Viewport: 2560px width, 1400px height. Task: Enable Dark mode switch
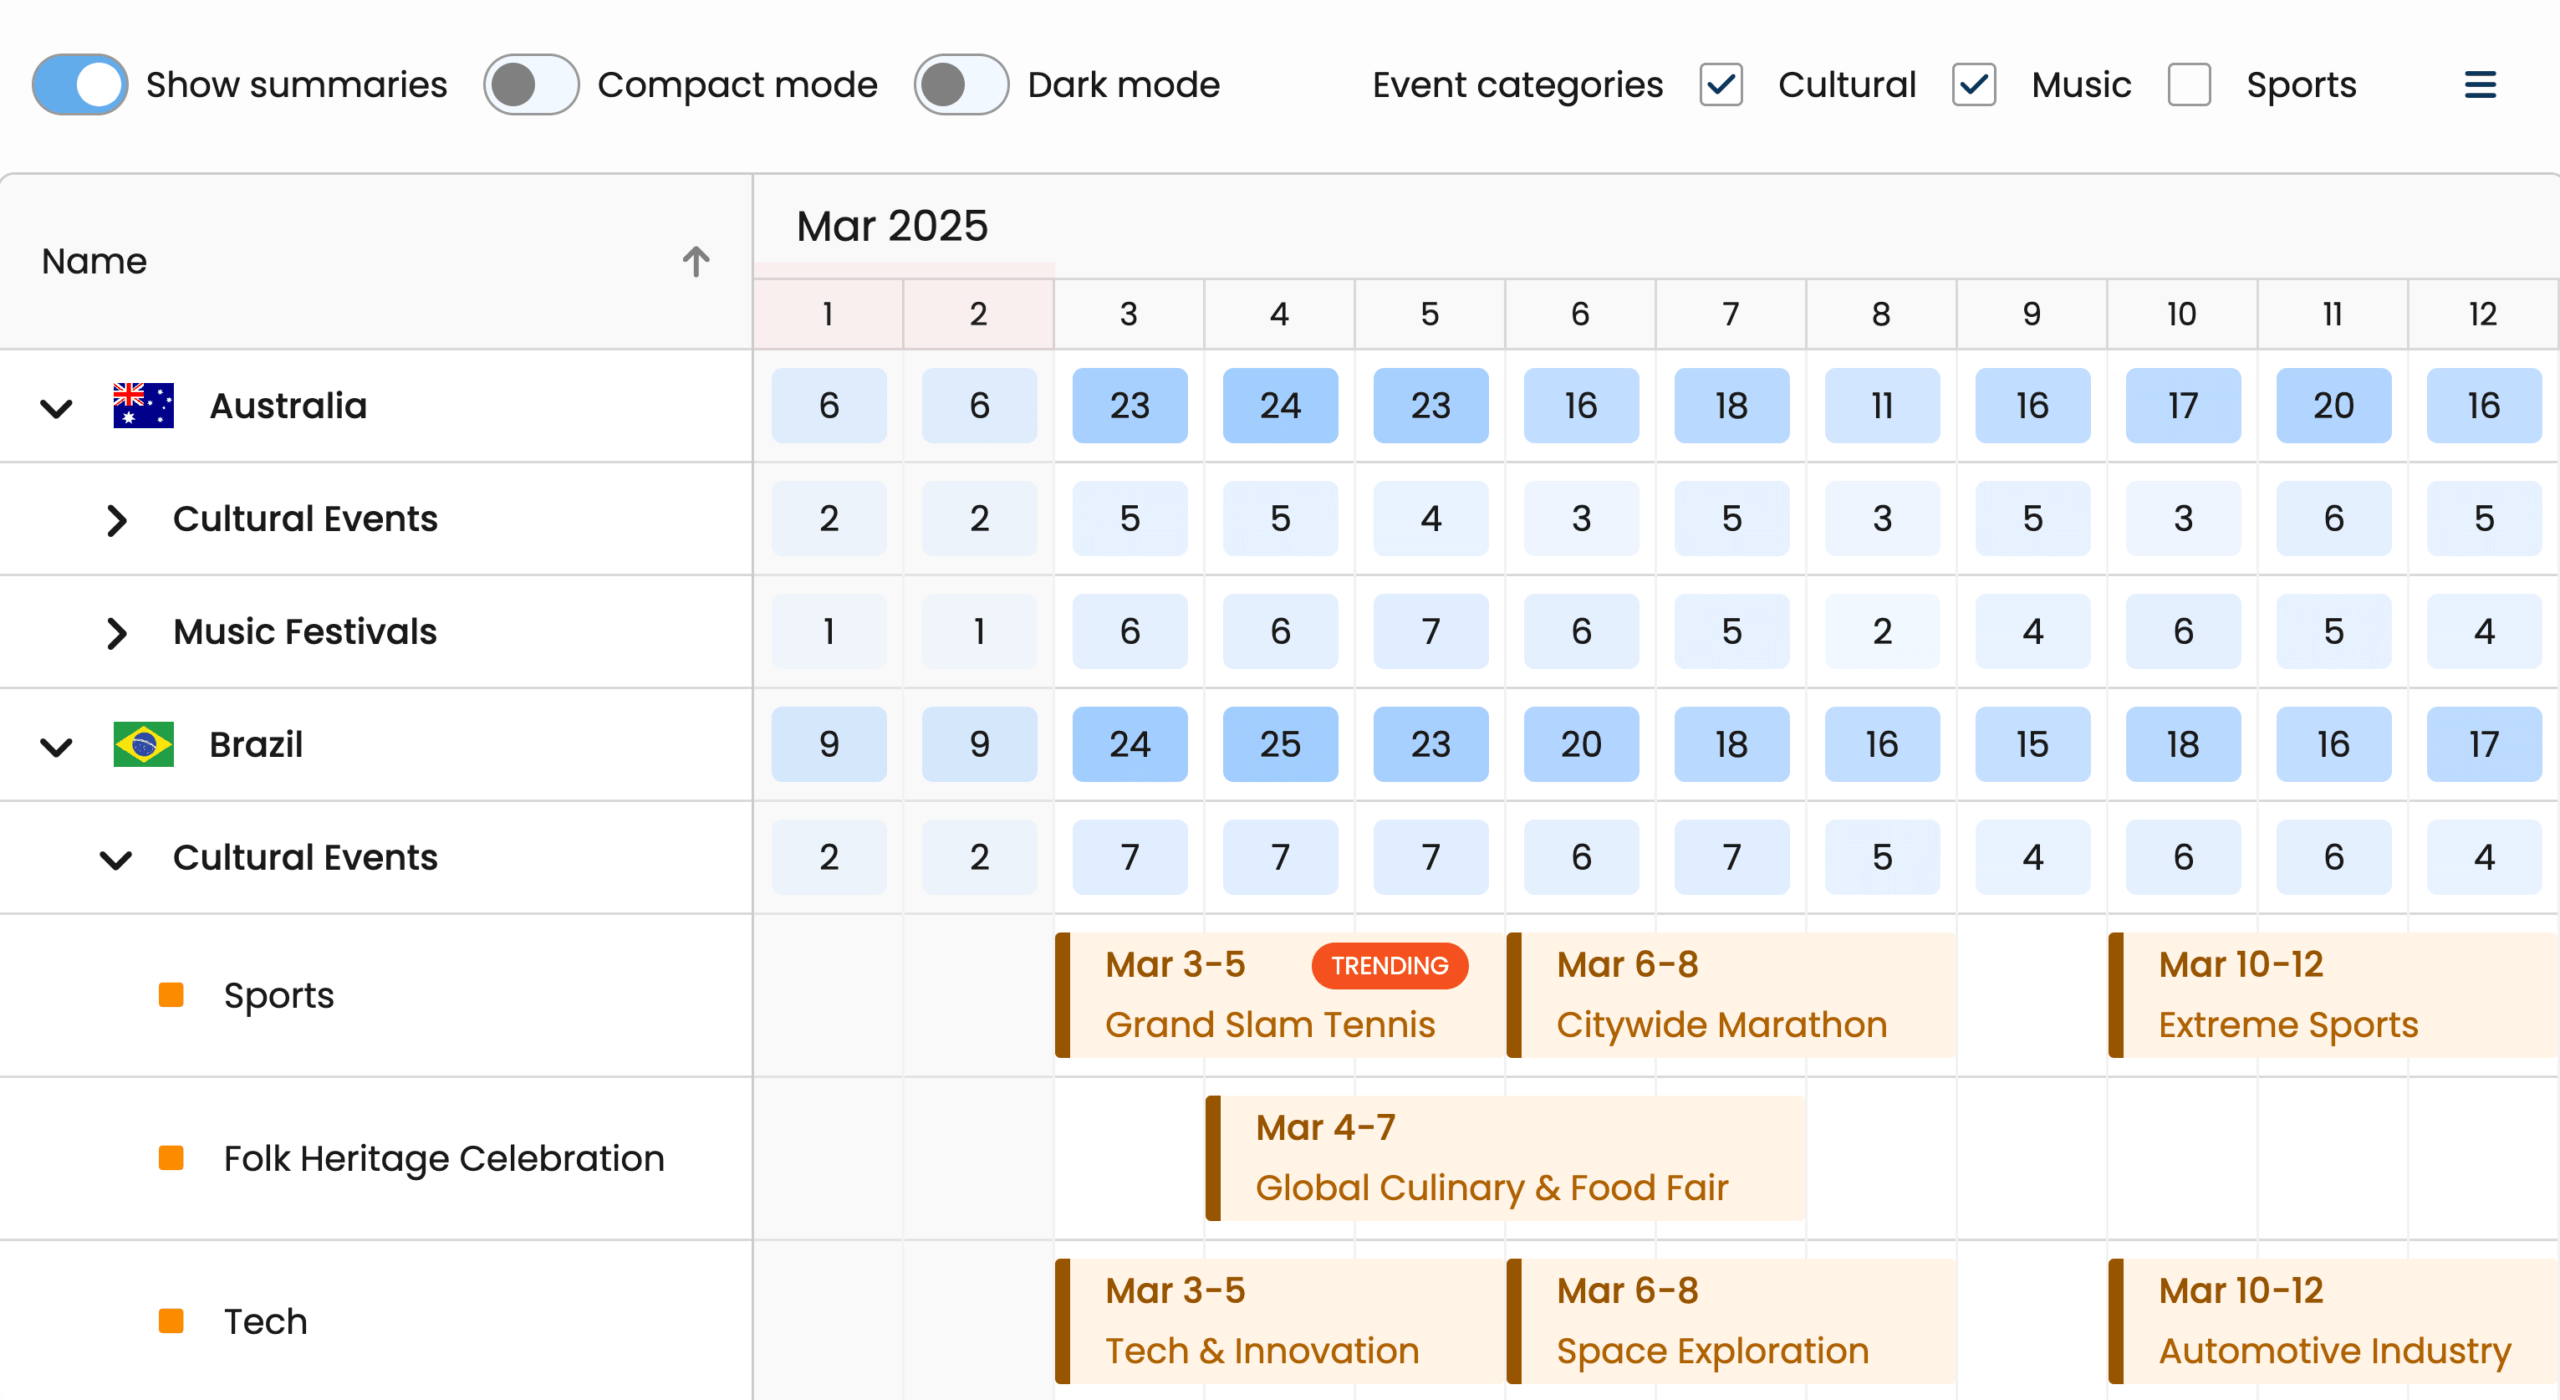[961, 85]
